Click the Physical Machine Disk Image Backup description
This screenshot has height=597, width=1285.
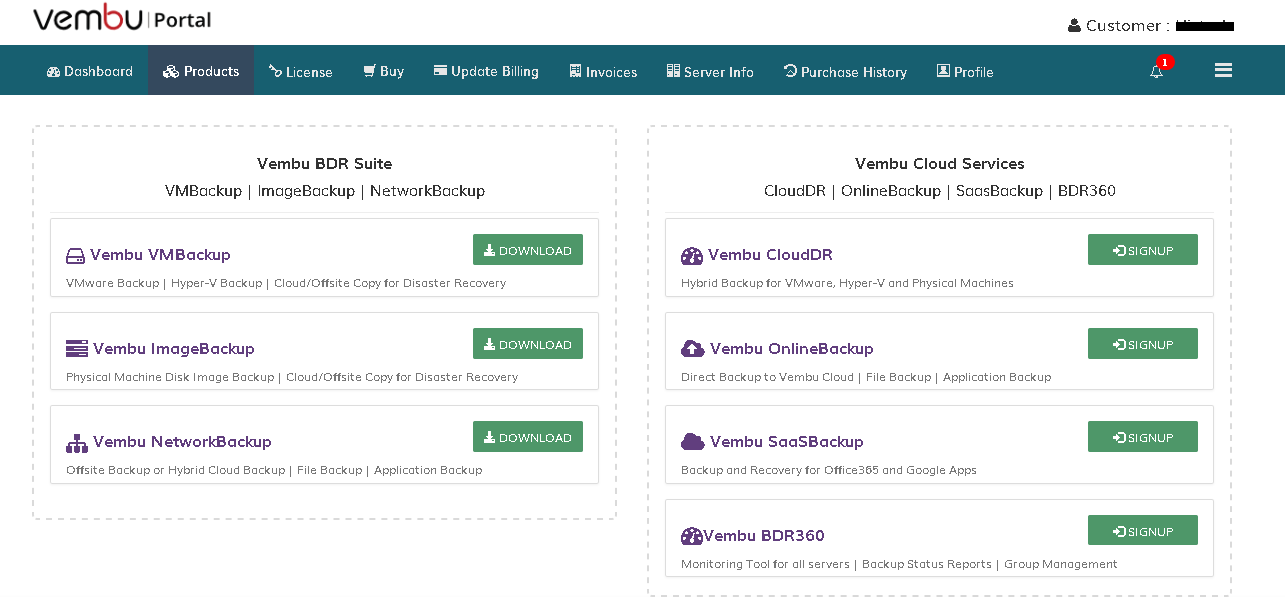click(292, 377)
